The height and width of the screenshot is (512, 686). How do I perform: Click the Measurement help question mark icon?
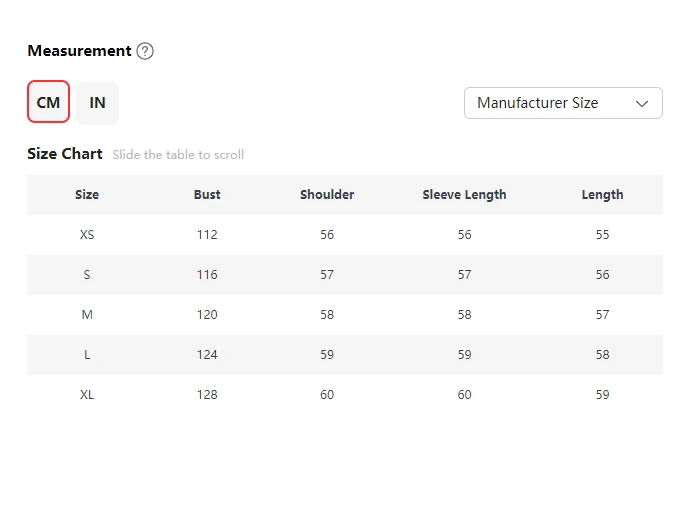[145, 51]
